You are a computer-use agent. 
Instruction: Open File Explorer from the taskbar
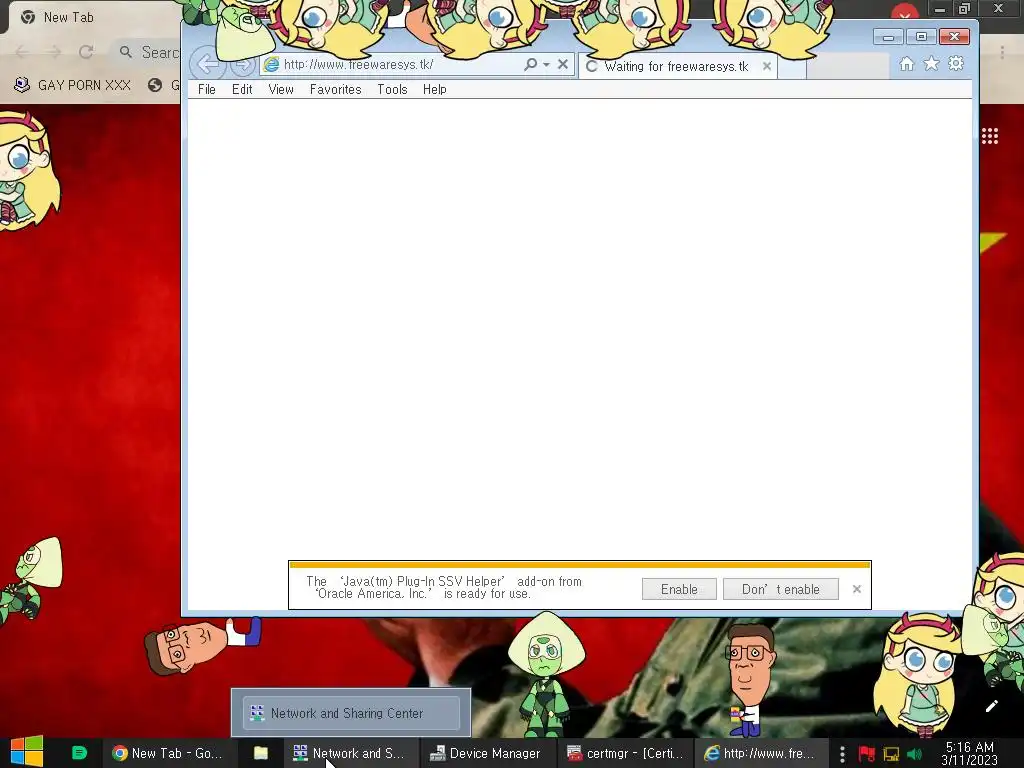click(261, 753)
